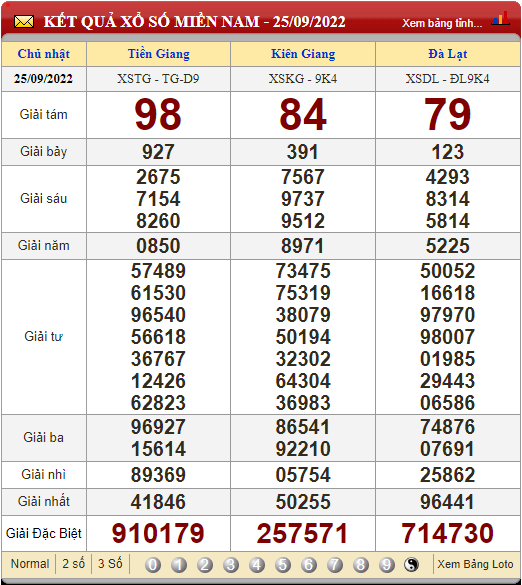522x585 pixels.
Task: Filter loto by digit 4 ball
Action: (257, 565)
